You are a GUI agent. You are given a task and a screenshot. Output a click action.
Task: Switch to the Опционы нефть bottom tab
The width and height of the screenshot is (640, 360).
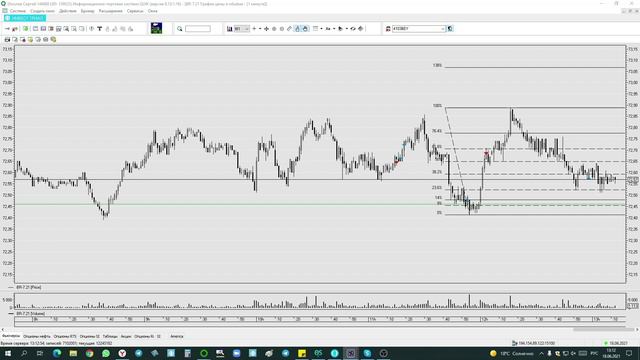tap(37, 336)
